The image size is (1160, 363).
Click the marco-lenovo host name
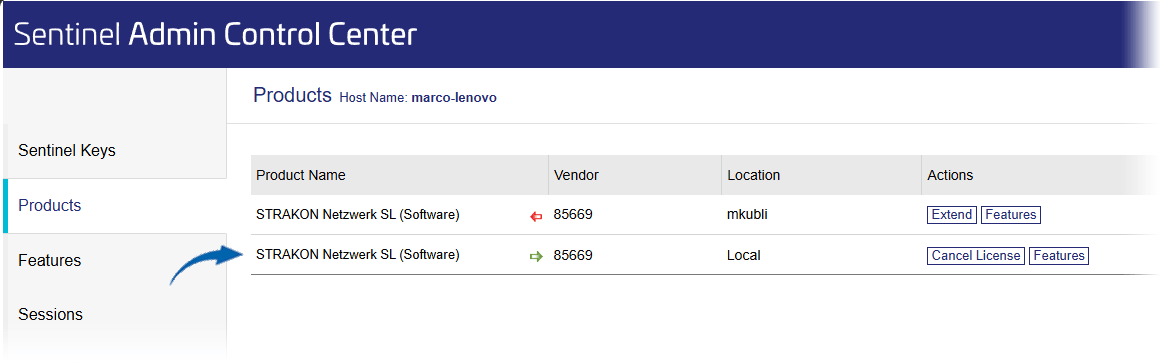tap(453, 98)
